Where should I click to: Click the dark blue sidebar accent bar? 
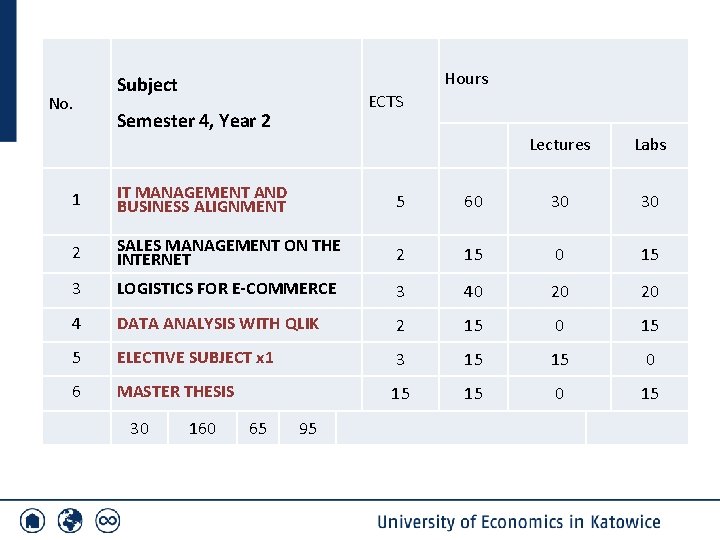tap(8, 71)
